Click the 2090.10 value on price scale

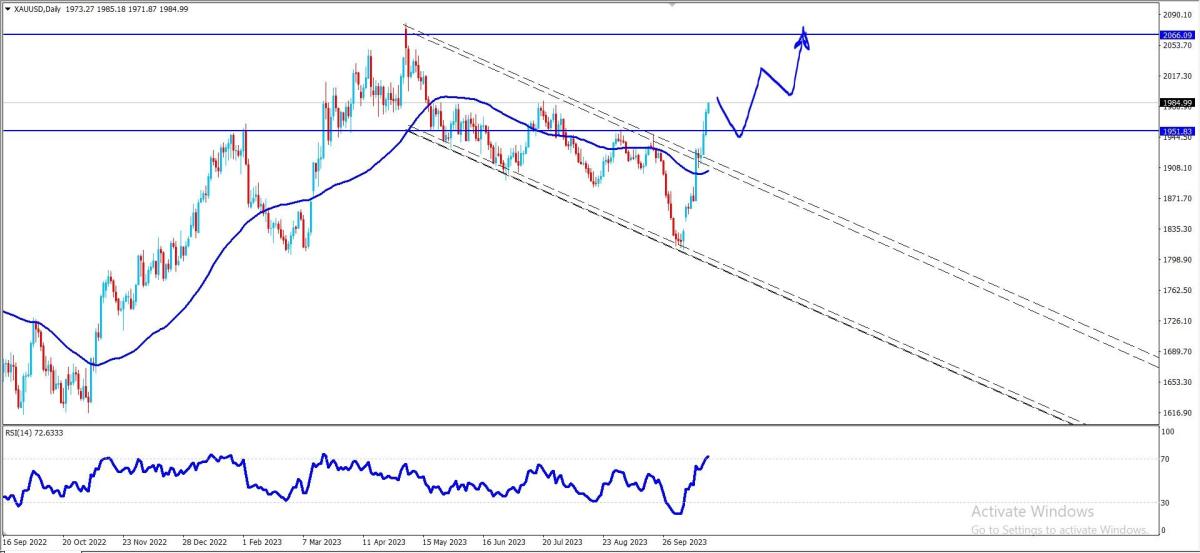point(1176,15)
